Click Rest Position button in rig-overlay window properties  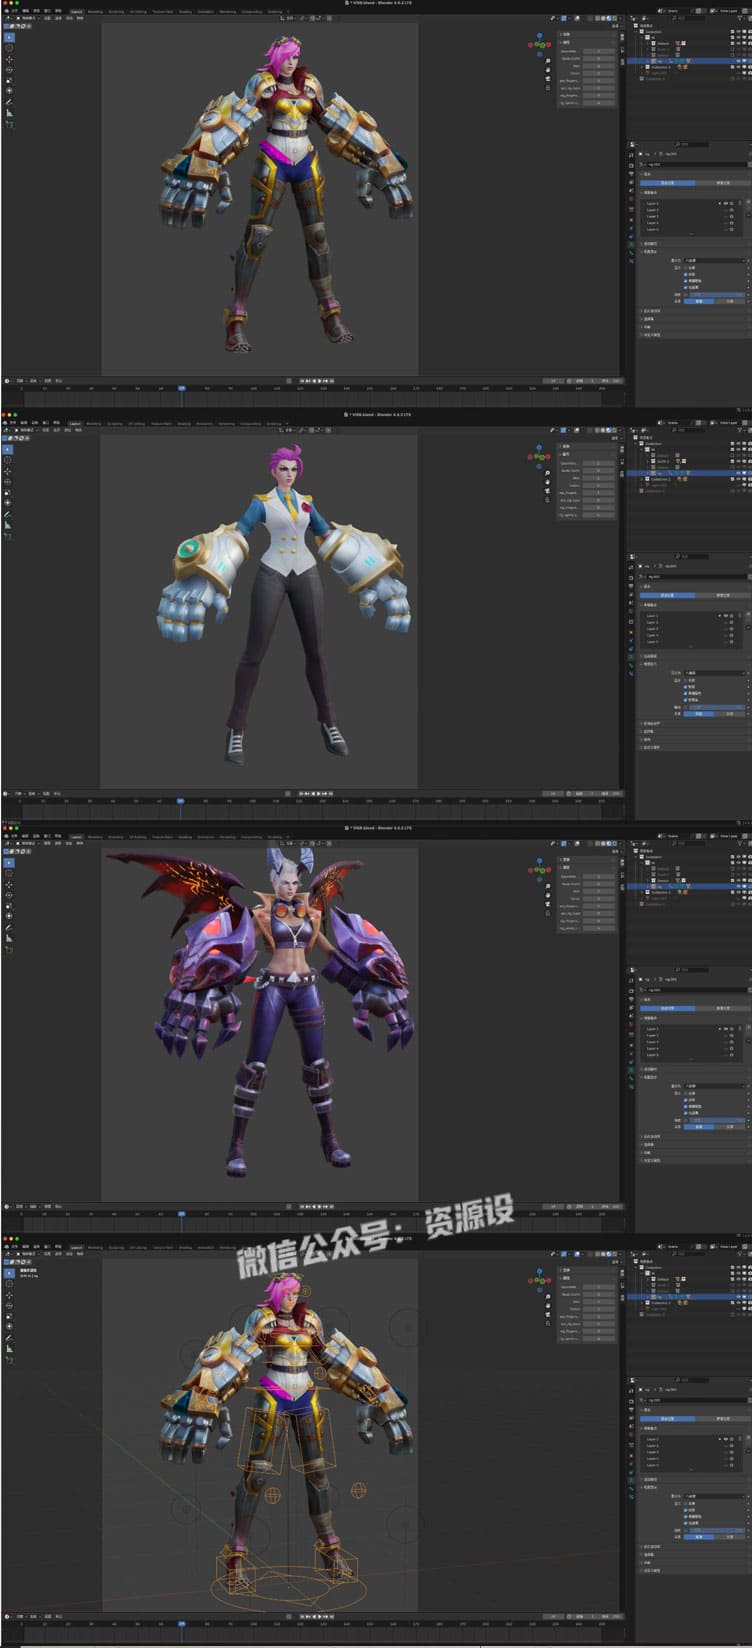[x=724, y=1419]
